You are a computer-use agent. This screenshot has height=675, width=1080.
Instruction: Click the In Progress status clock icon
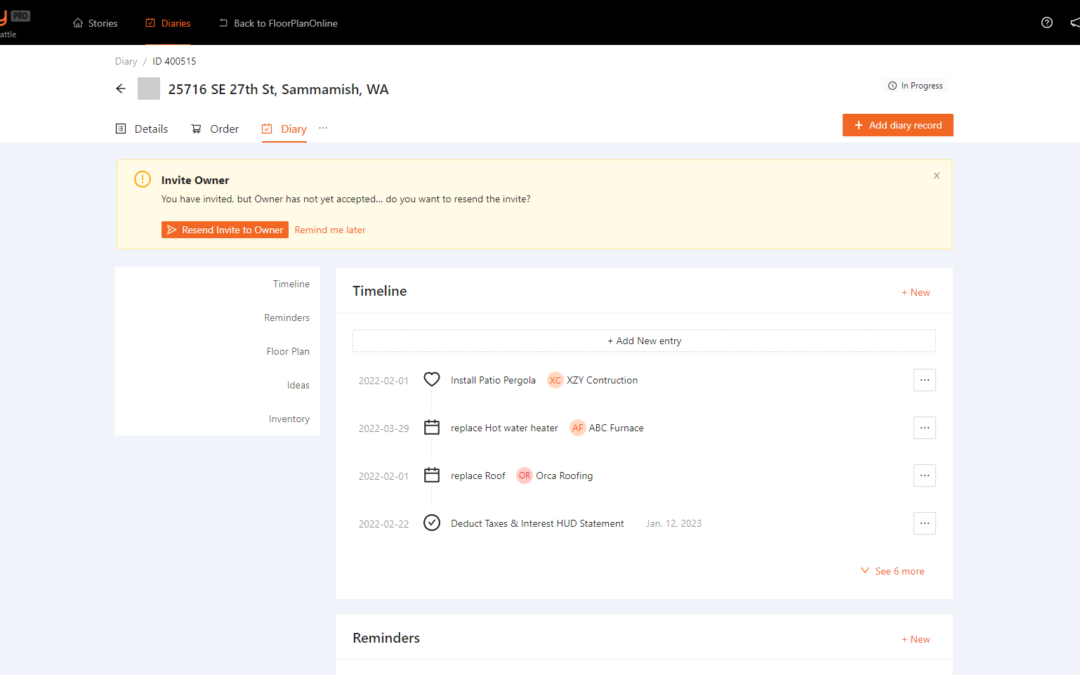point(891,85)
